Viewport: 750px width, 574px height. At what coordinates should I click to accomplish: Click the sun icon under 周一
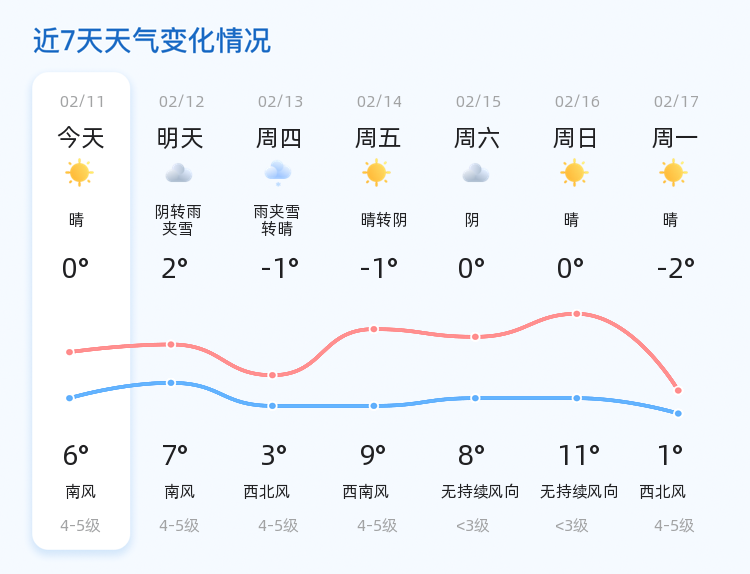point(673,173)
